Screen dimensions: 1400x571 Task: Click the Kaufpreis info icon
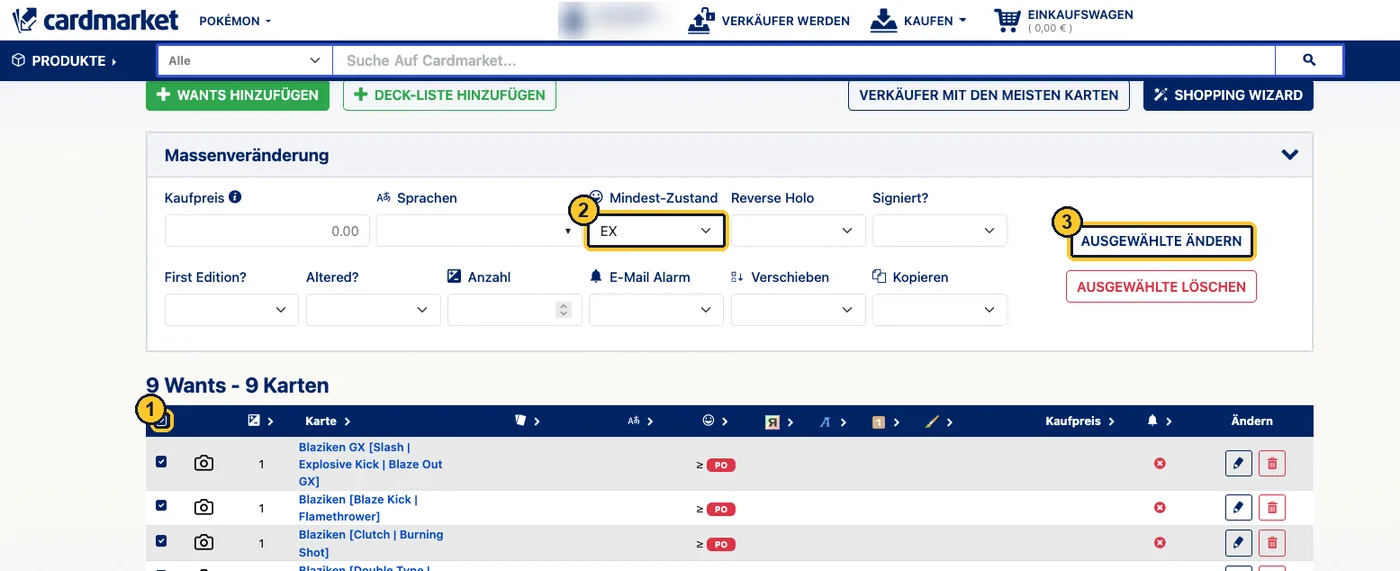[x=235, y=197]
